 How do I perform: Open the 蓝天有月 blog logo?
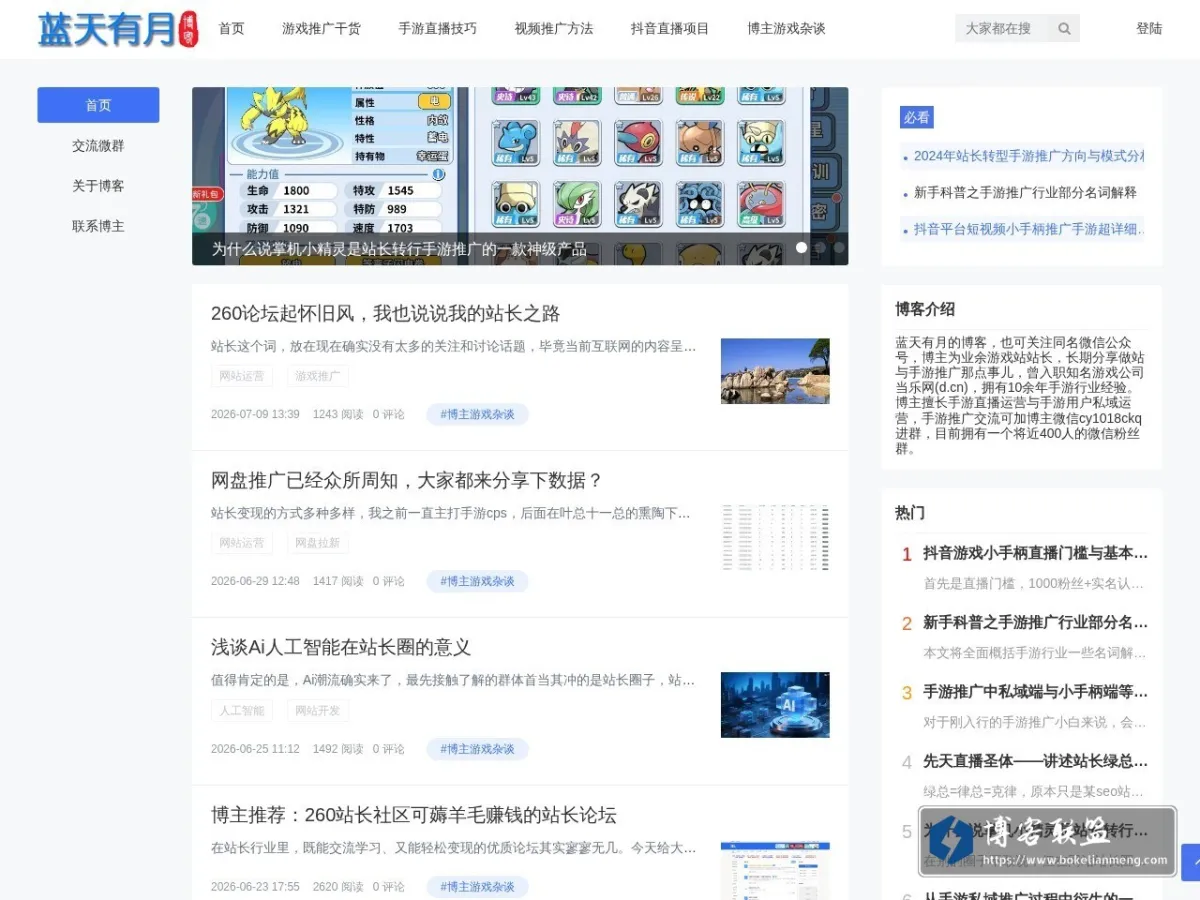(x=118, y=29)
